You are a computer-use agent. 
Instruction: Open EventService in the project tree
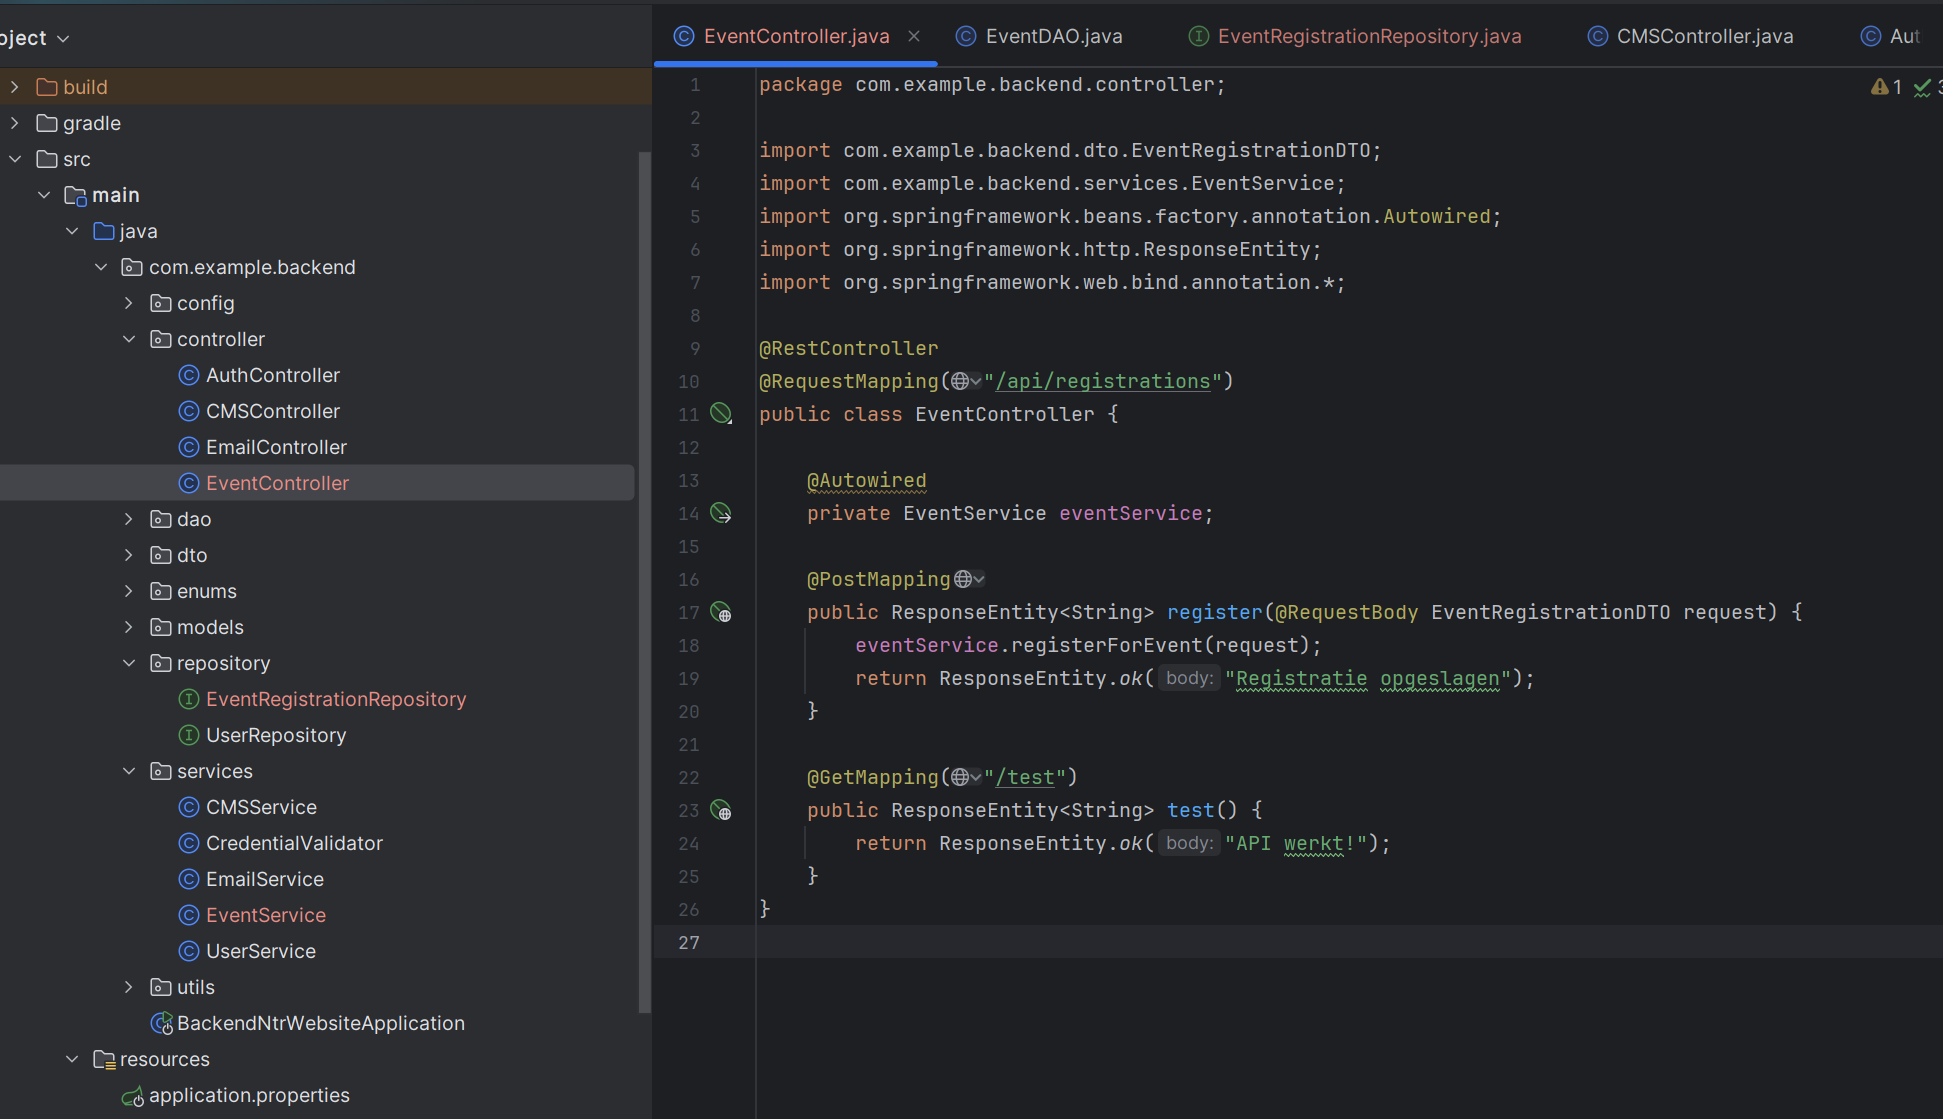(265, 915)
